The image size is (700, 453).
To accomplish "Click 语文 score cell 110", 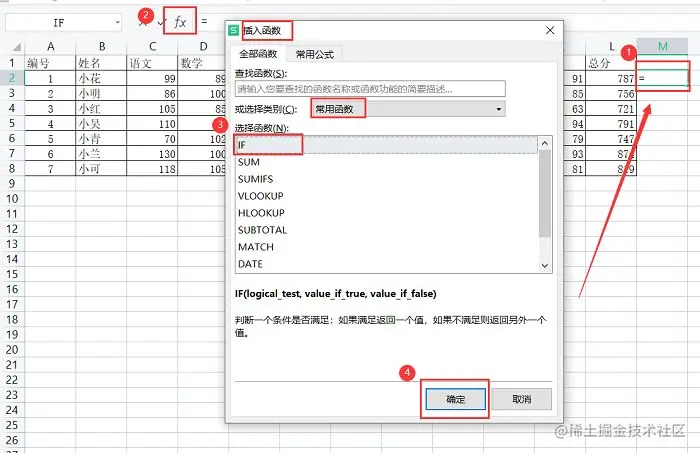I will point(152,124).
